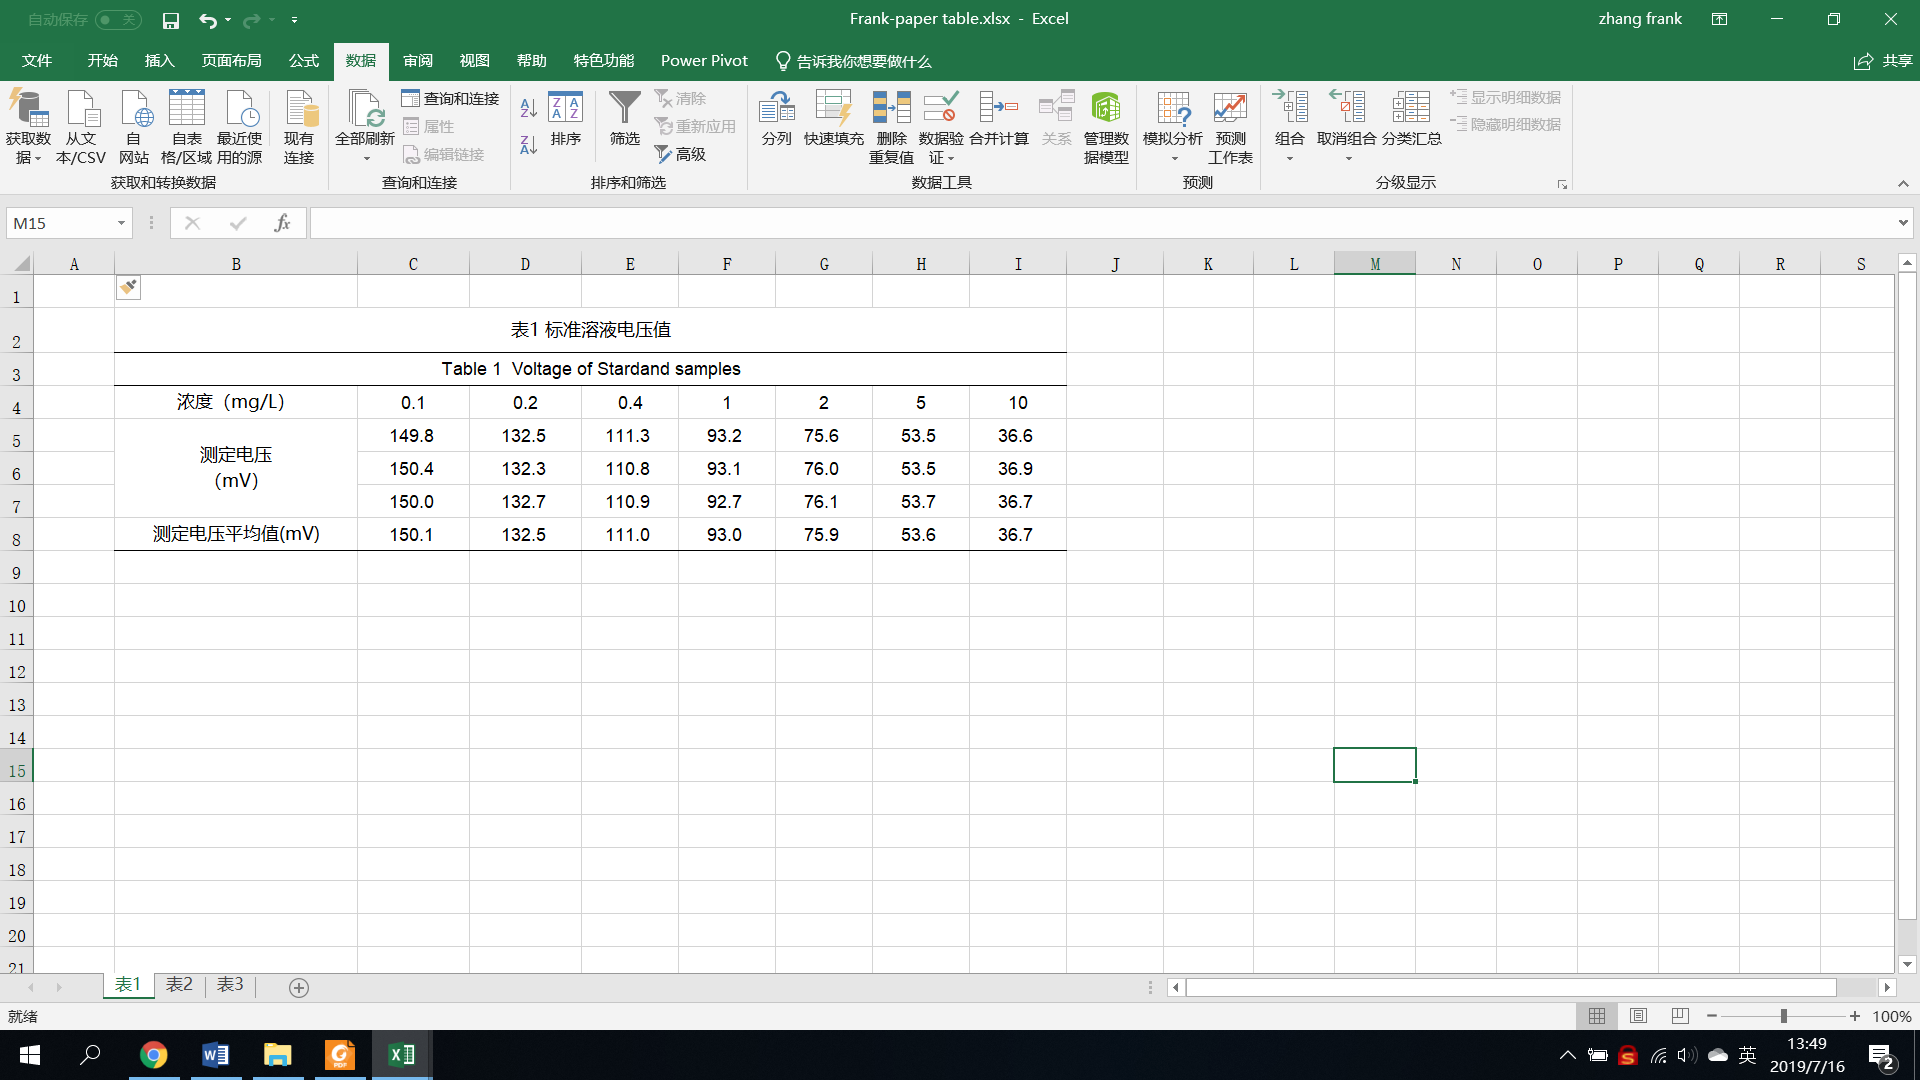Open Ribbon Display Options
Viewport: 1920px width, 1080px height.
click(x=1719, y=19)
